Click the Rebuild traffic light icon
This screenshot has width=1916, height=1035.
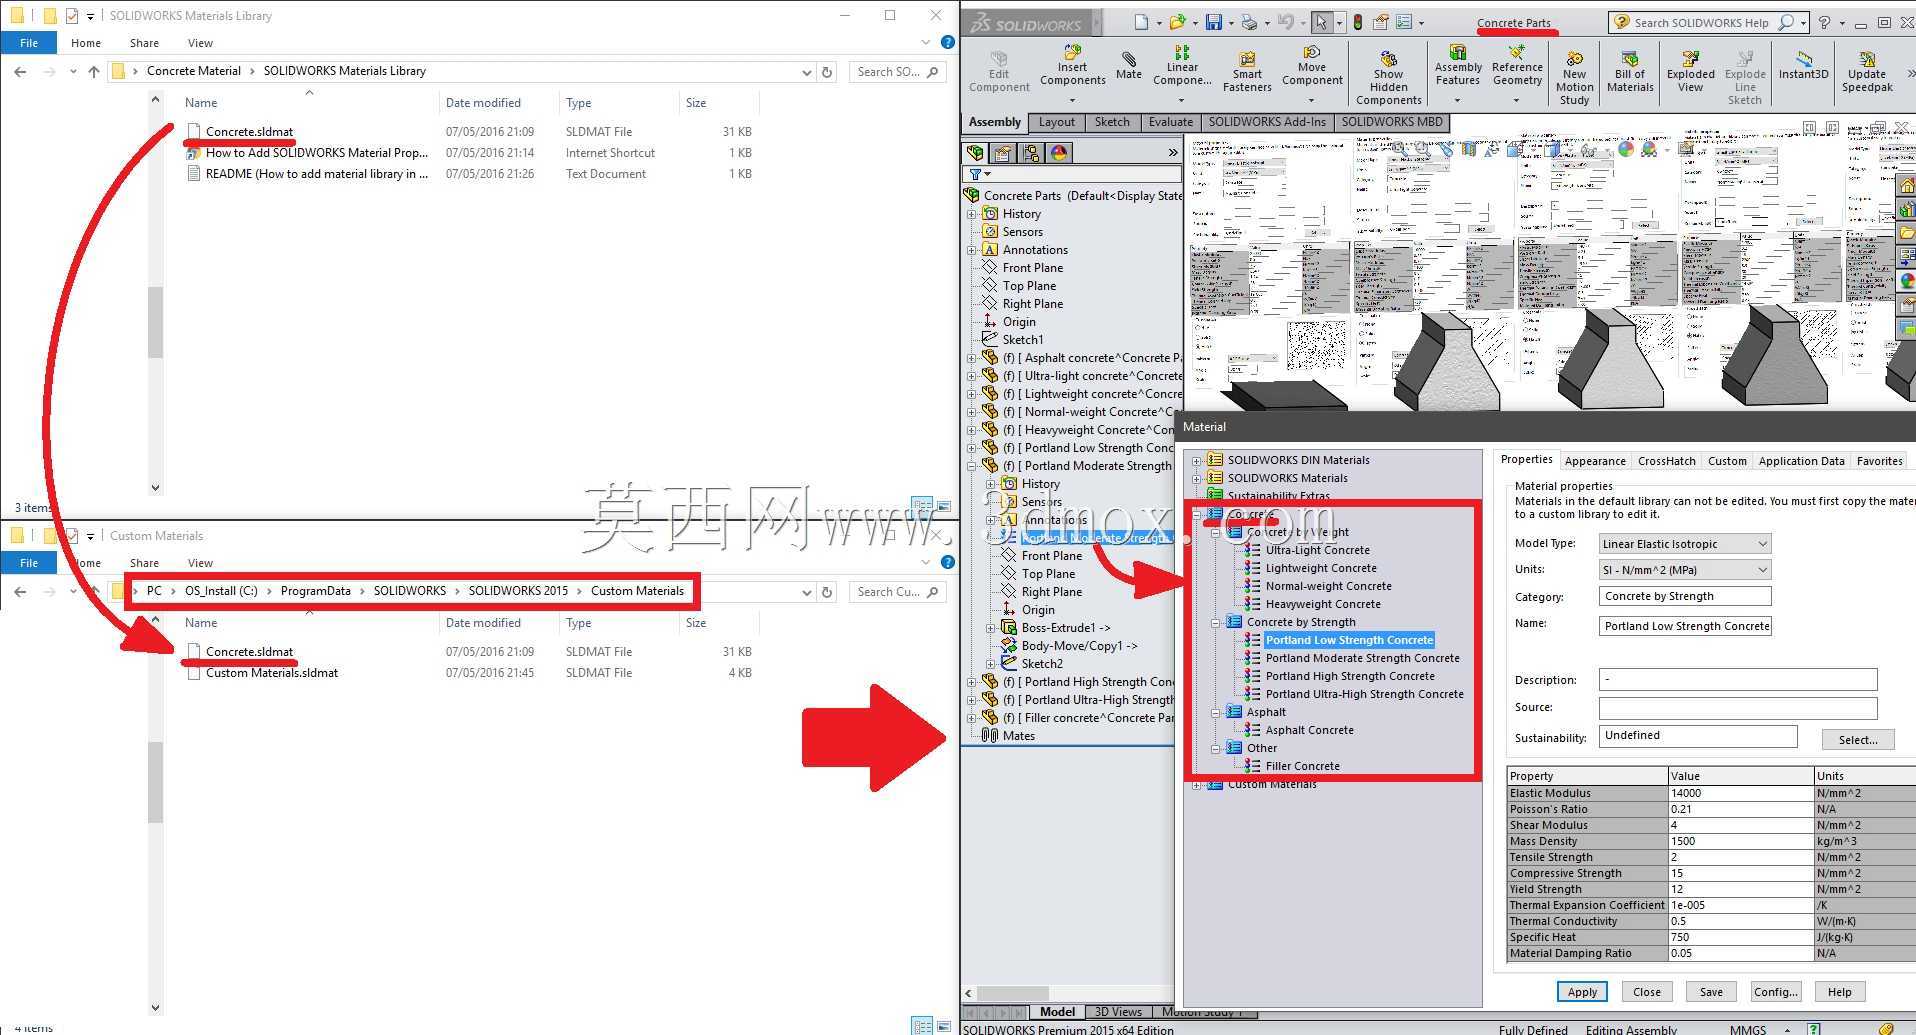(x=1357, y=22)
